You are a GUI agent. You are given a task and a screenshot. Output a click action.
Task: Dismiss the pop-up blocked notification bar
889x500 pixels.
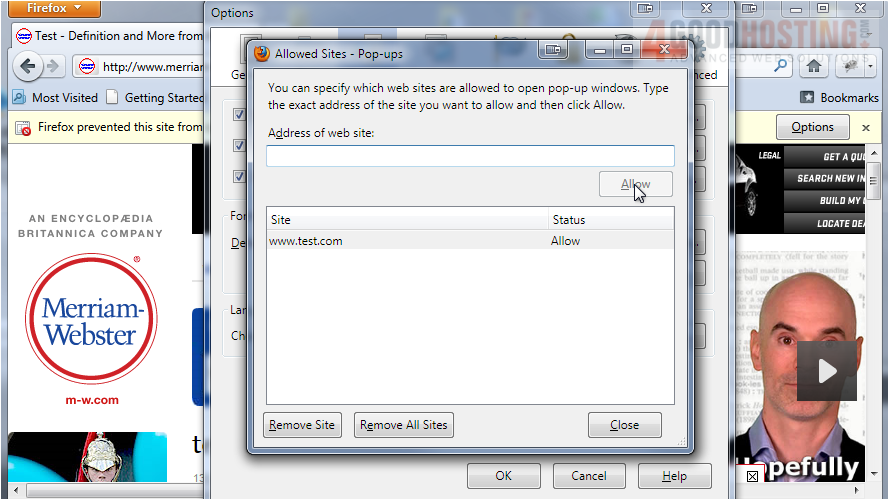tap(865, 127)
